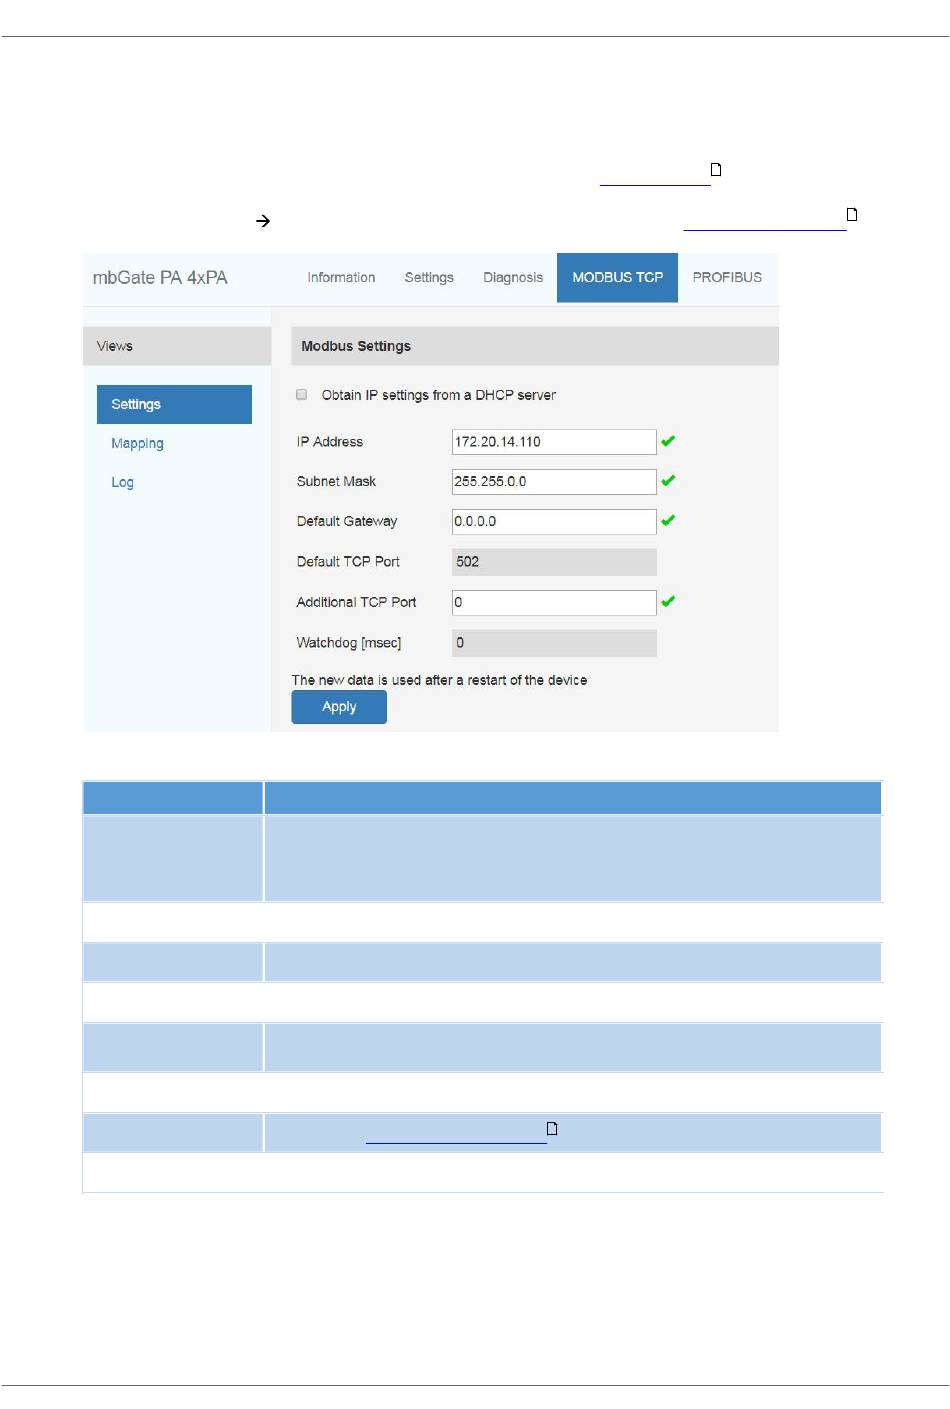This screenshot has width=950, height=1409.
Task: Select the MODBUS TCP tab
Action: point(617,278)
